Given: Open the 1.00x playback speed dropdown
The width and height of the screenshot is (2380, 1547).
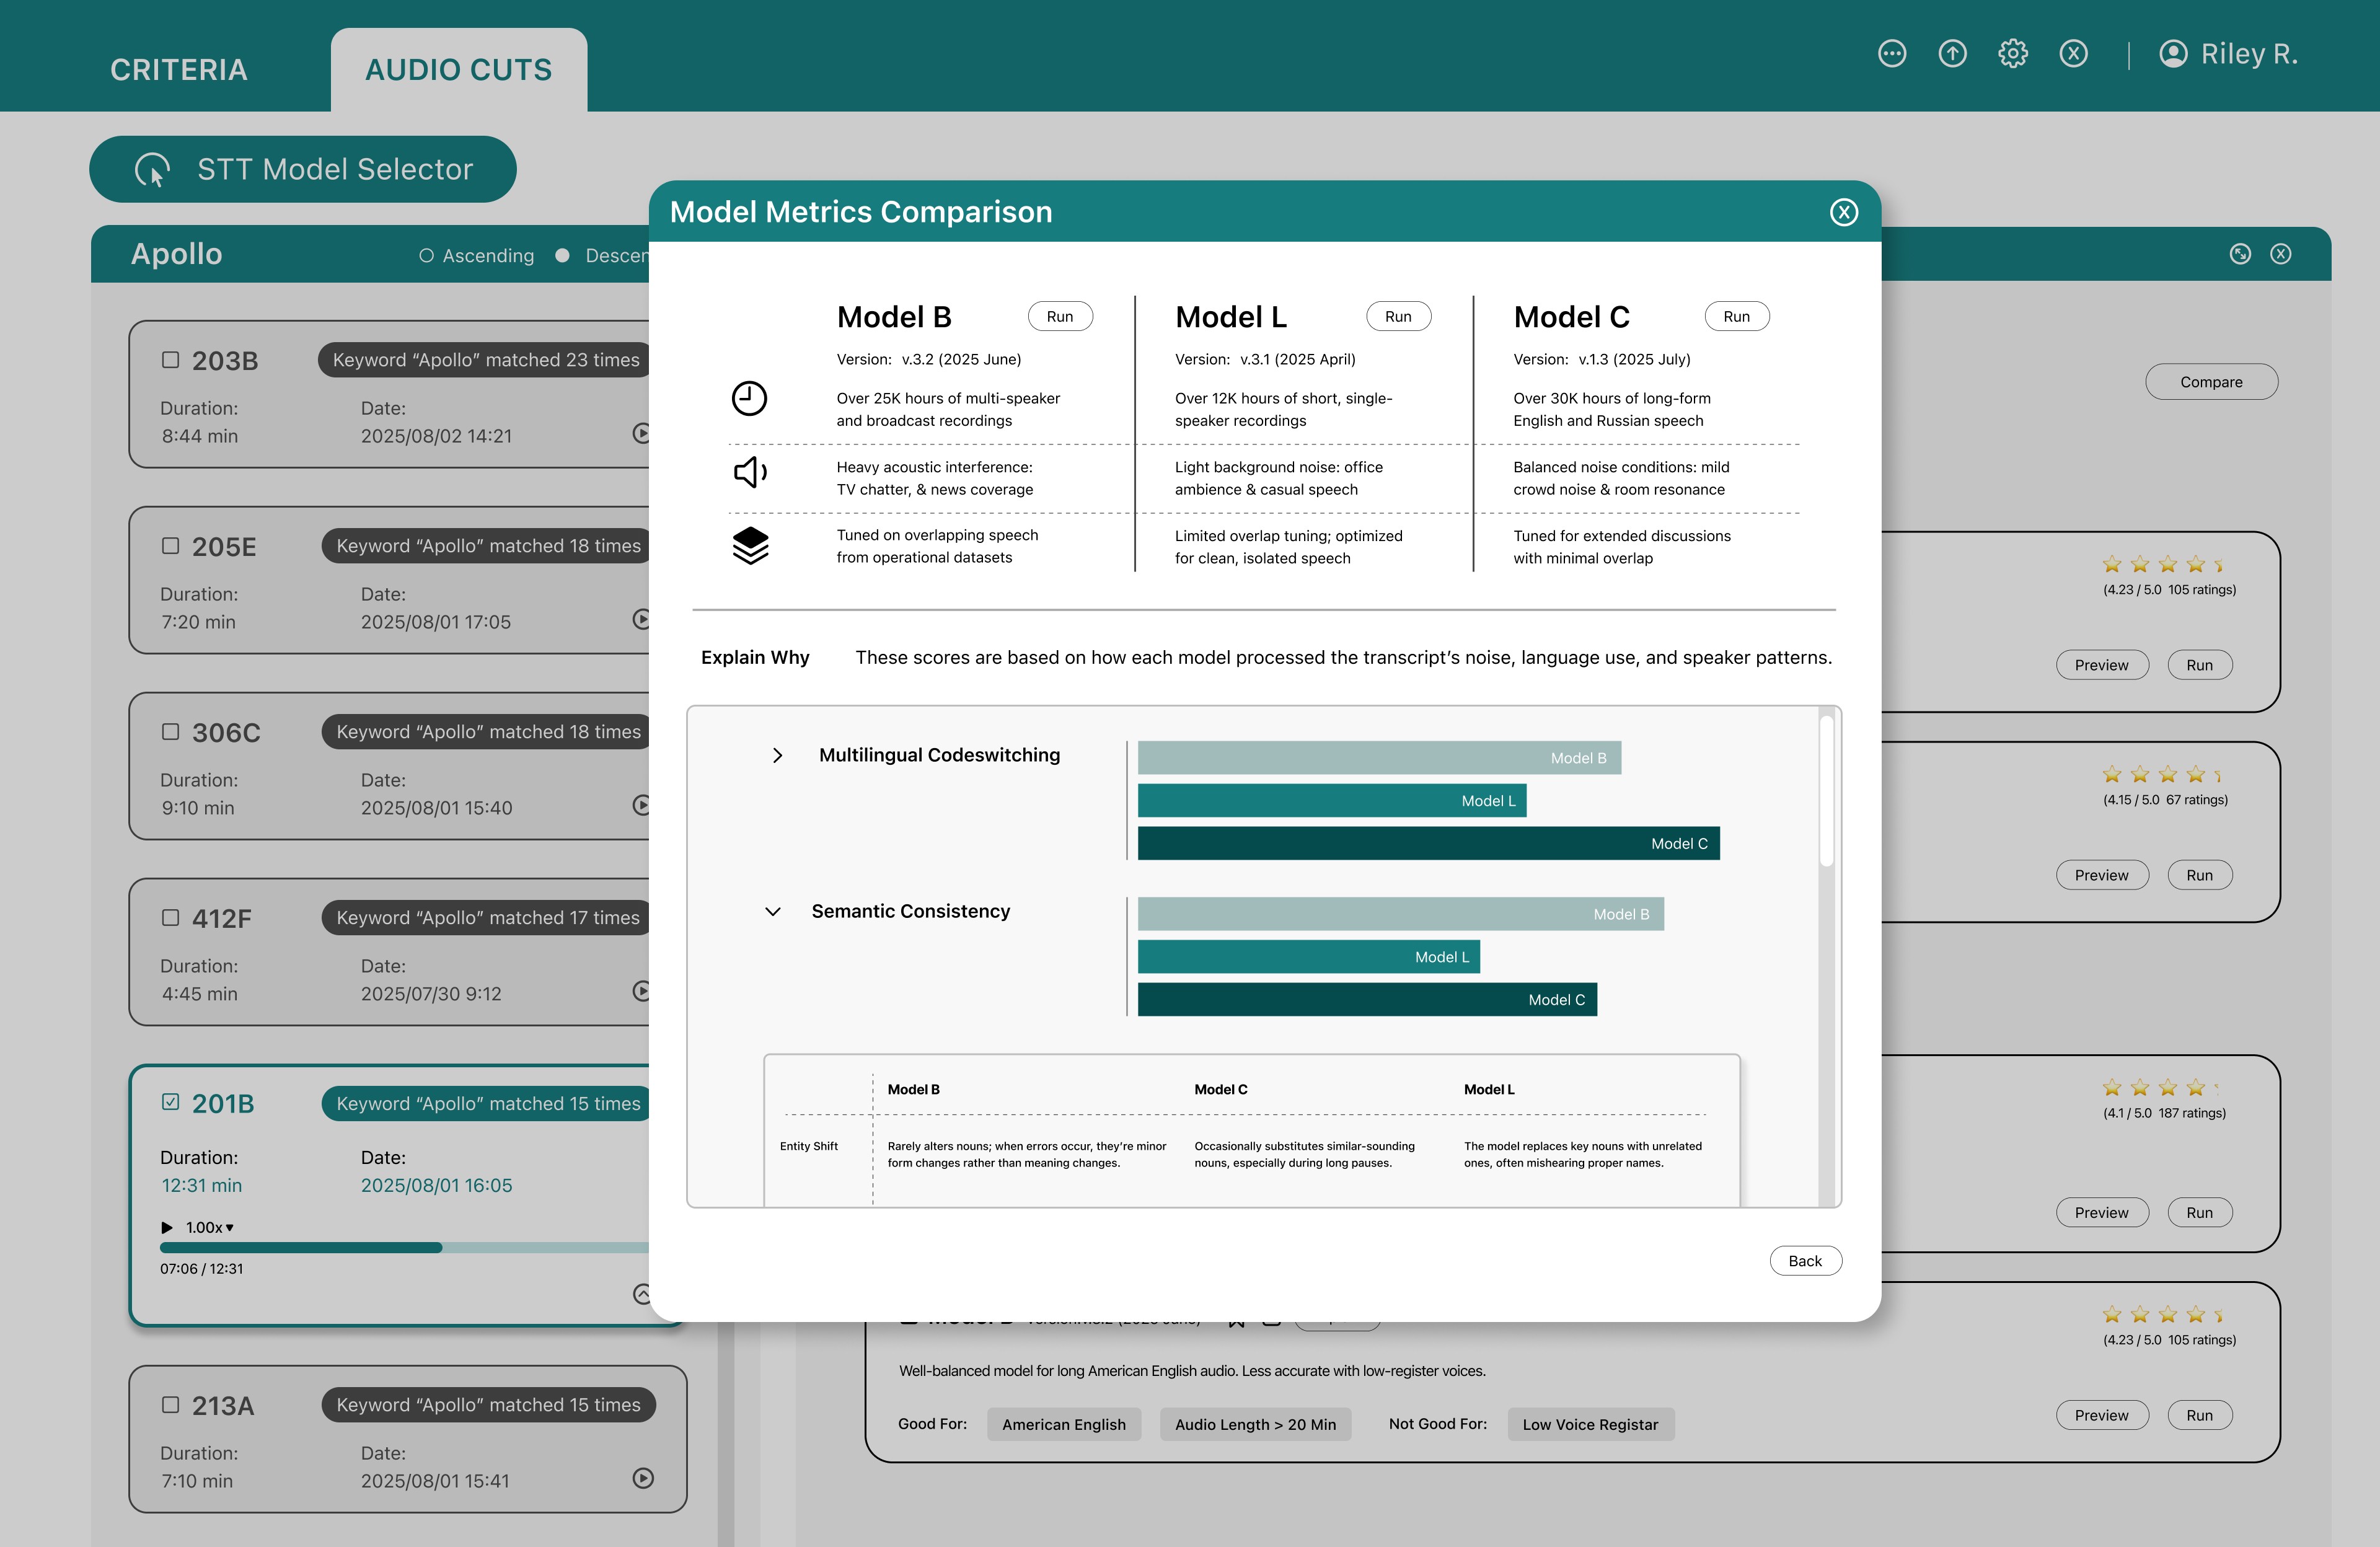Looking at the screenshot, I should tap(210, 1227).
